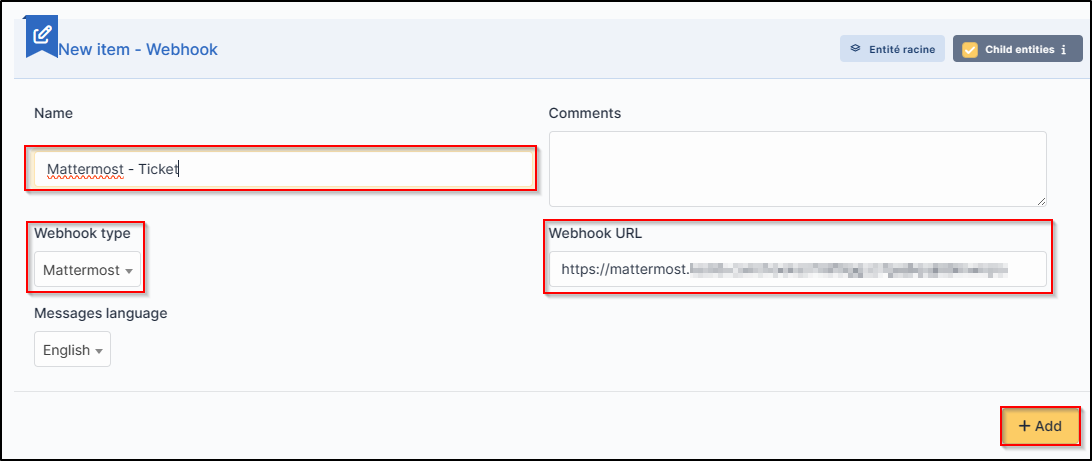Click the pencil edit bookmark icon
Screen dimensions: 1092x461
41,37
